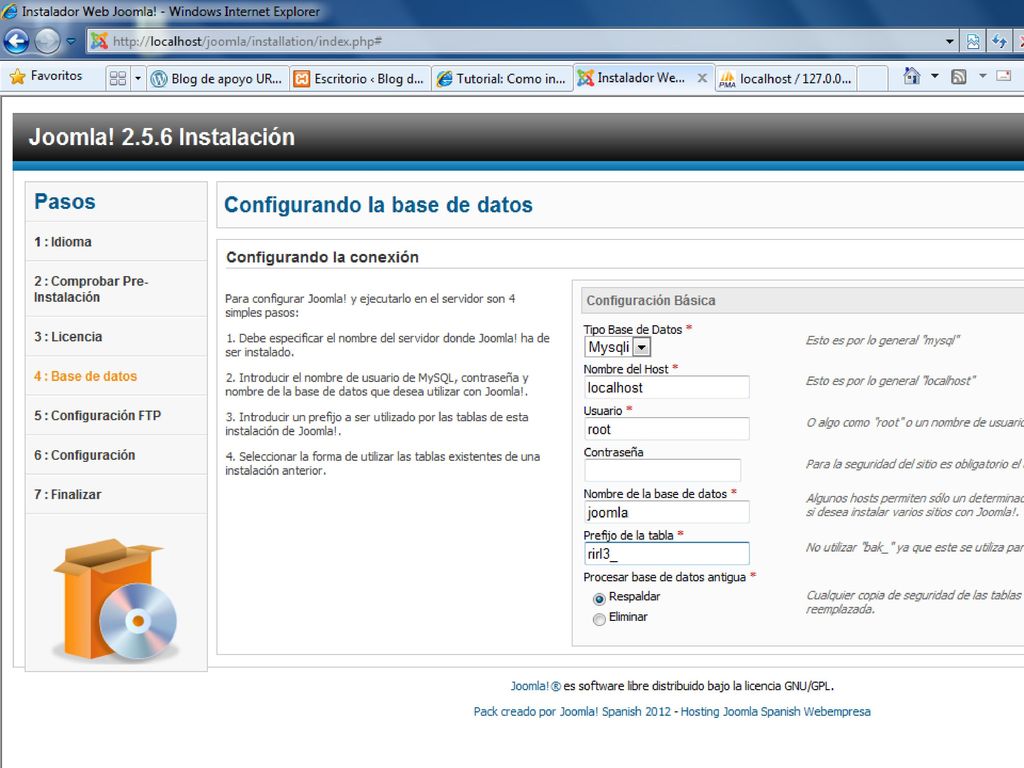Click the Prefijo de la tabla field
The height and width of the screenshot is (768, 1024).
666,554
